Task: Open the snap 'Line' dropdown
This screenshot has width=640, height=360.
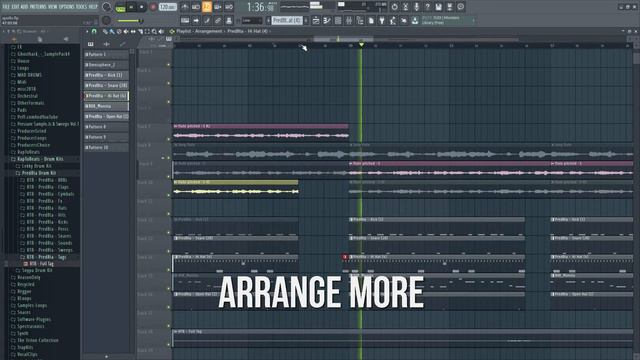Action: pyautogui.click(x=252, y=20)
